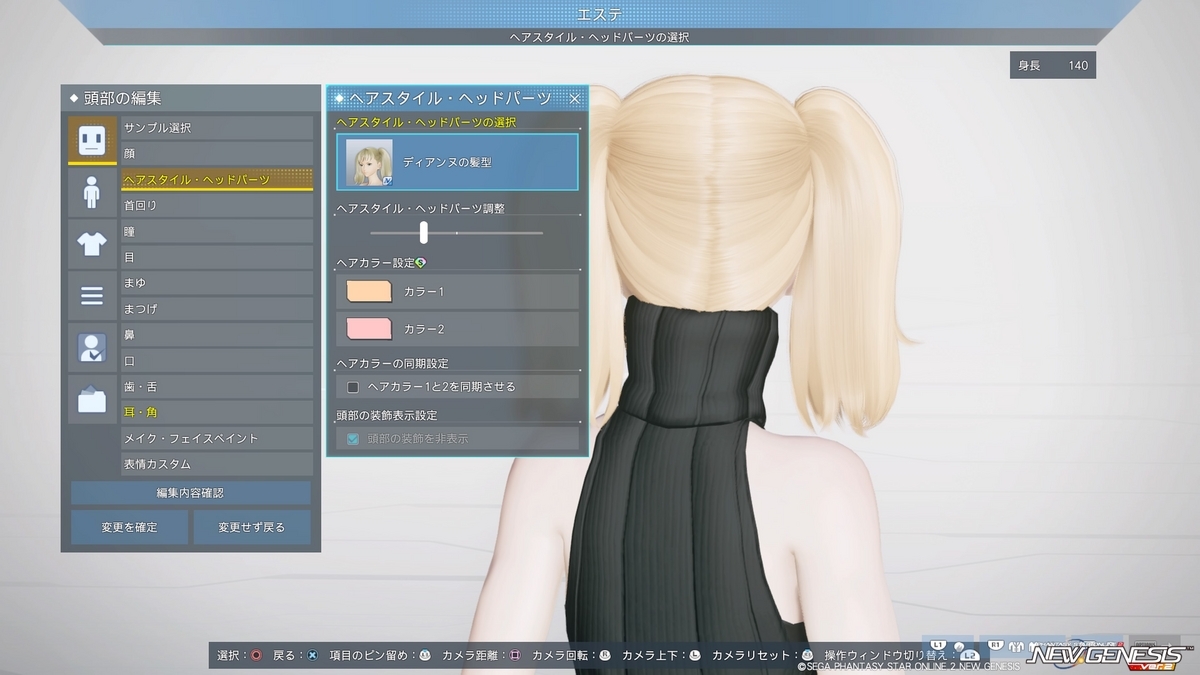Click the button icon next to カメラリセット
The width and height of the screenshot is (1200, 675).
click(808, 655)
